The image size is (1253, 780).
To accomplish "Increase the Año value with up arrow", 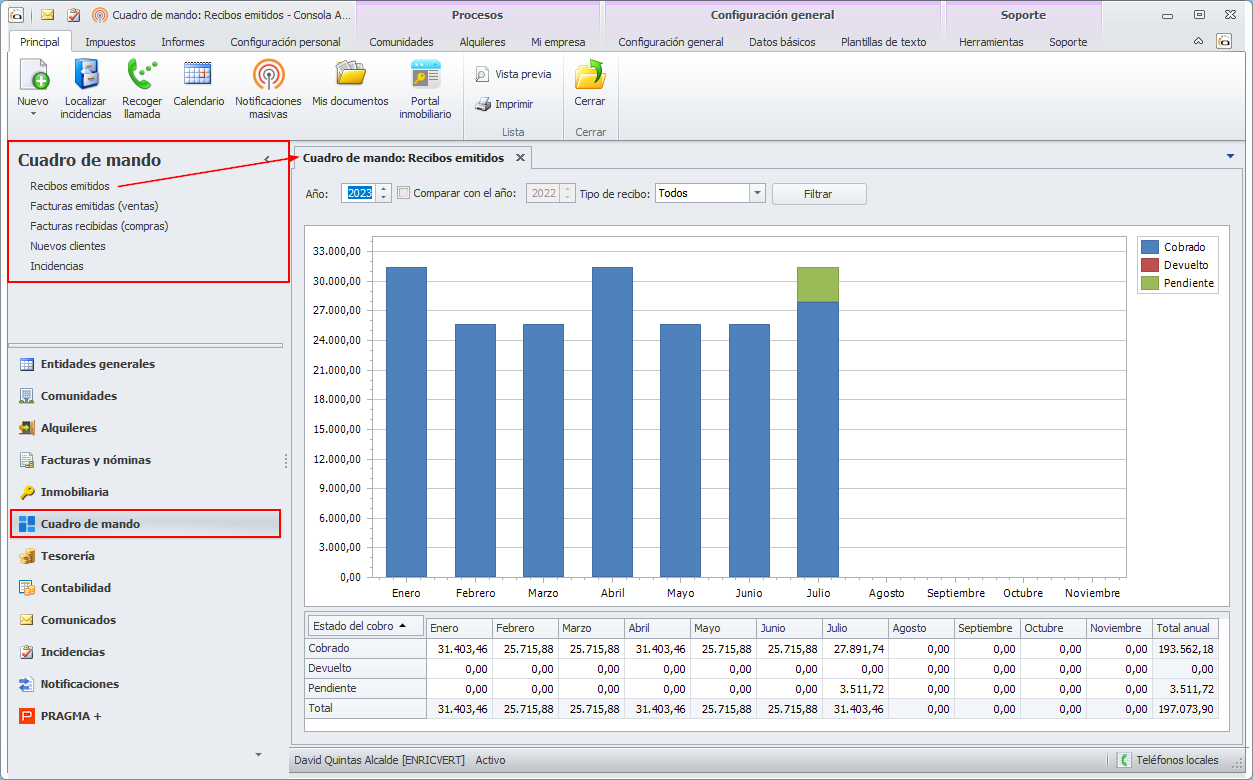I will tap(384, 189).
